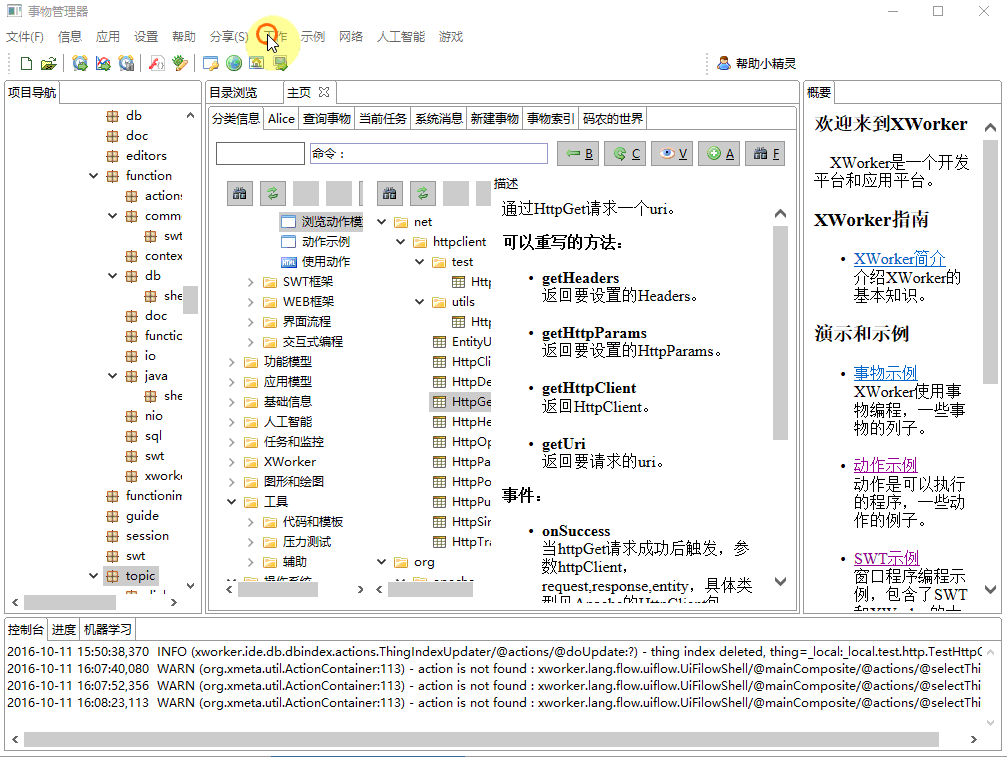Select the 动作示例 tree item
This screenshot has height=757, width=1007.
pos(315,241)
